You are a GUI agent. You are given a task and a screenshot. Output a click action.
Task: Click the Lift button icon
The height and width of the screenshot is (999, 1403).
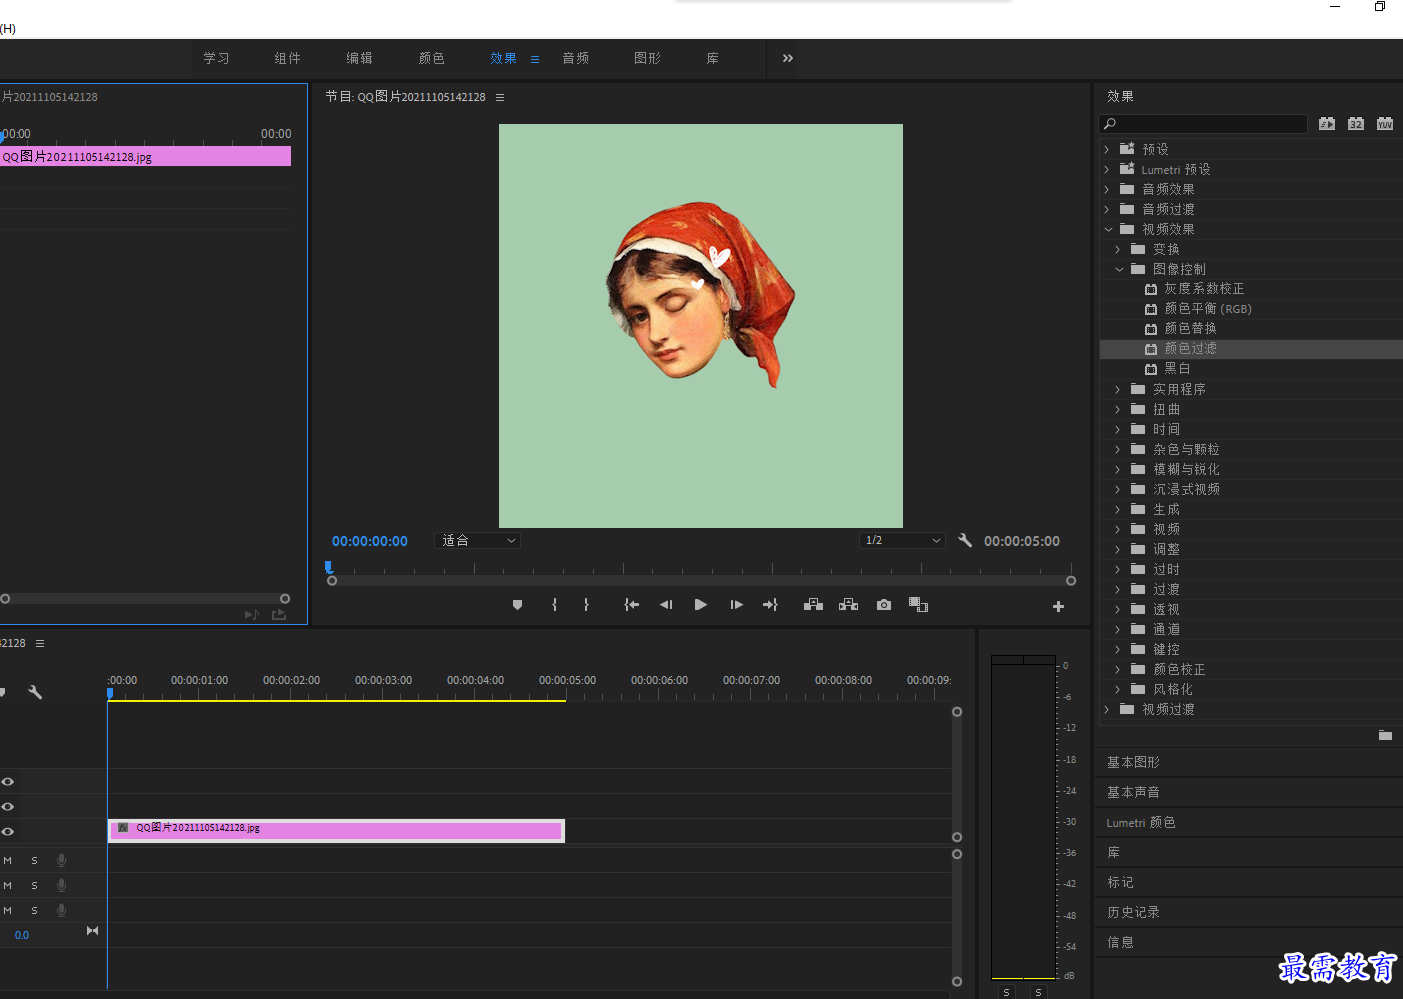tap(813, 605)
